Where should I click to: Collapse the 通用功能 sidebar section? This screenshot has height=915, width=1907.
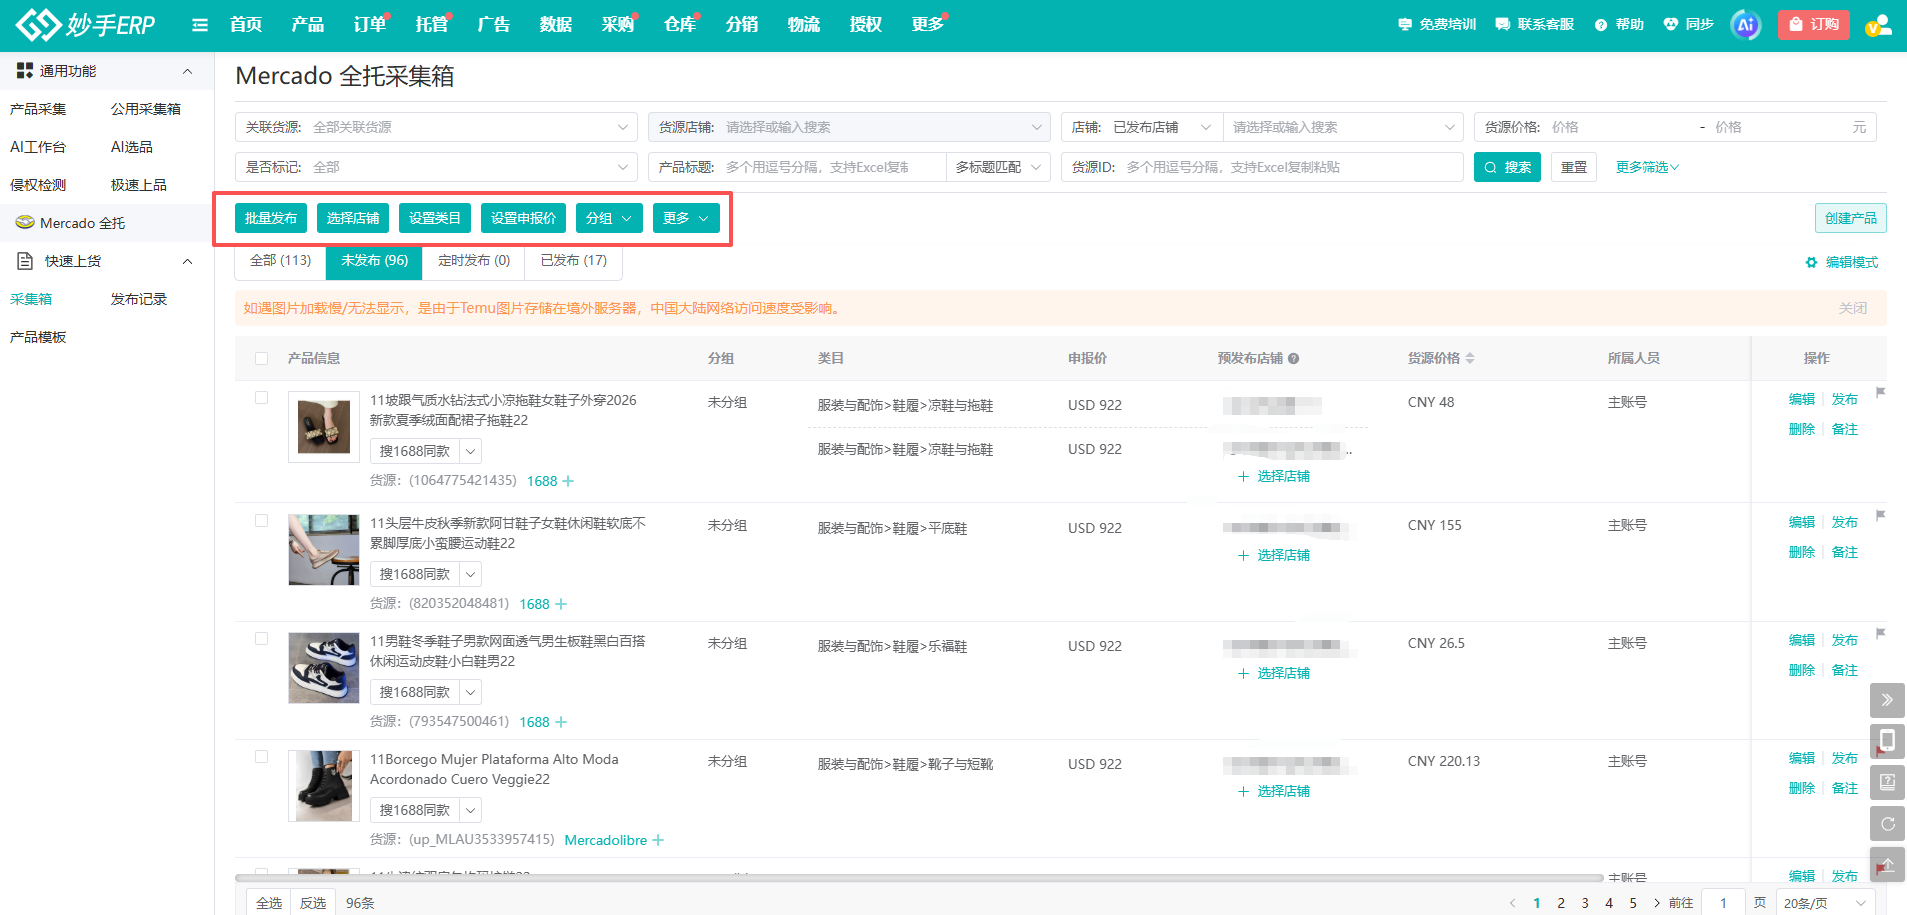187,71
